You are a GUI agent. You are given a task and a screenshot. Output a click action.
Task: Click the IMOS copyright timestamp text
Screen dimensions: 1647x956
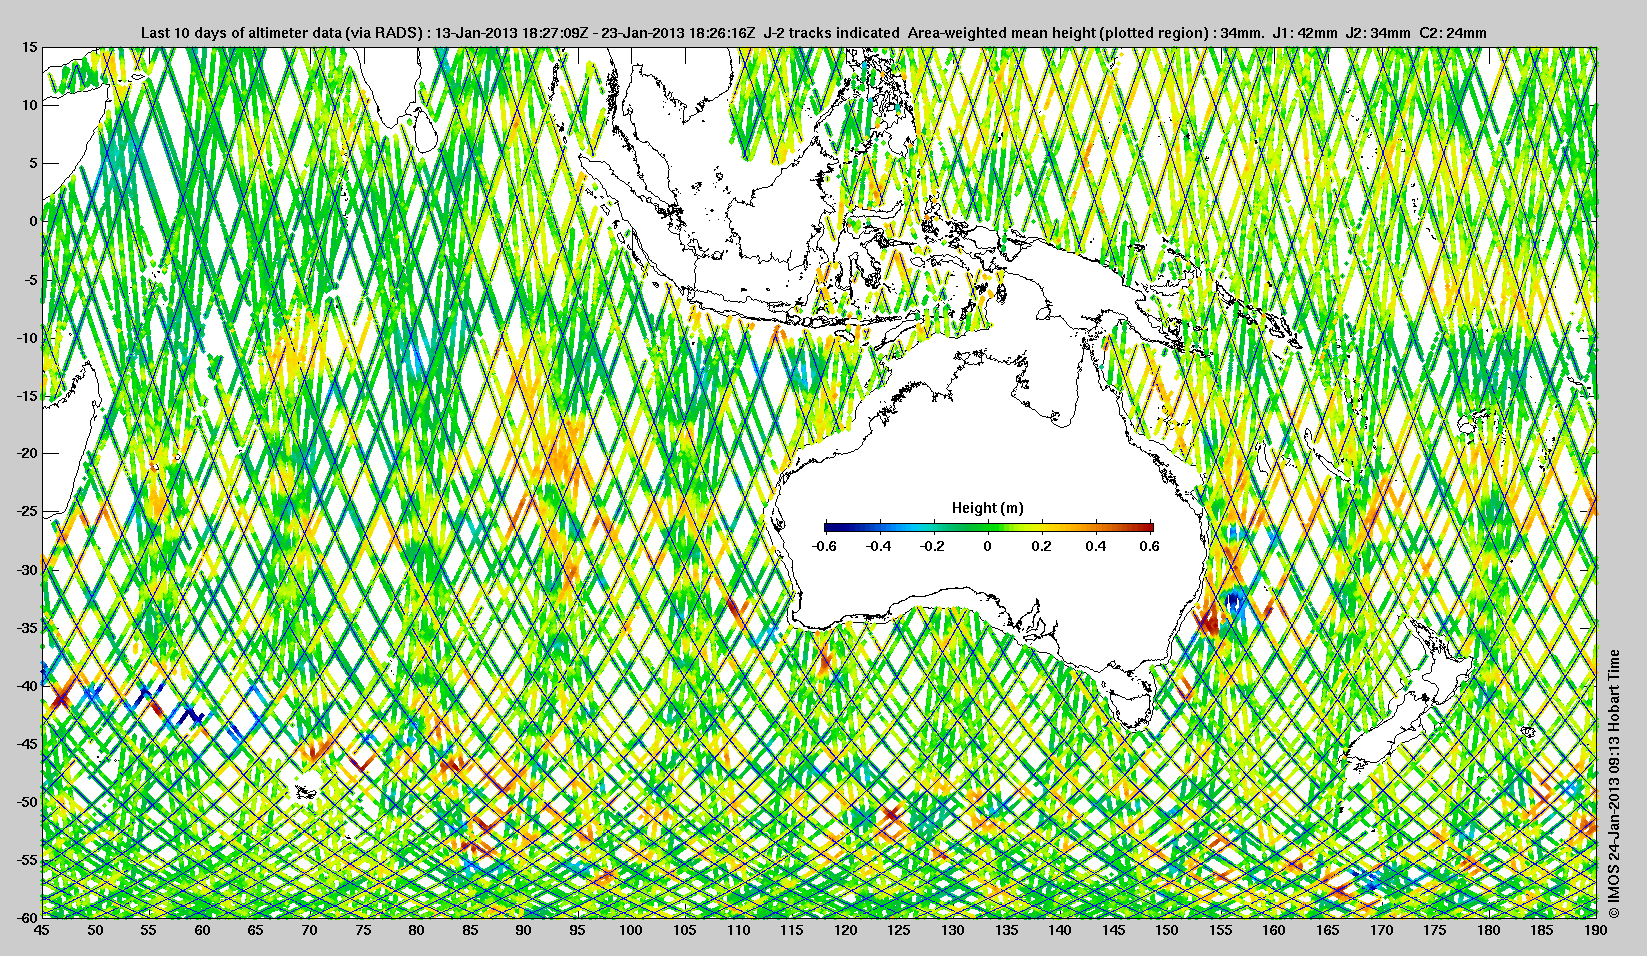tap(1612, 784)
